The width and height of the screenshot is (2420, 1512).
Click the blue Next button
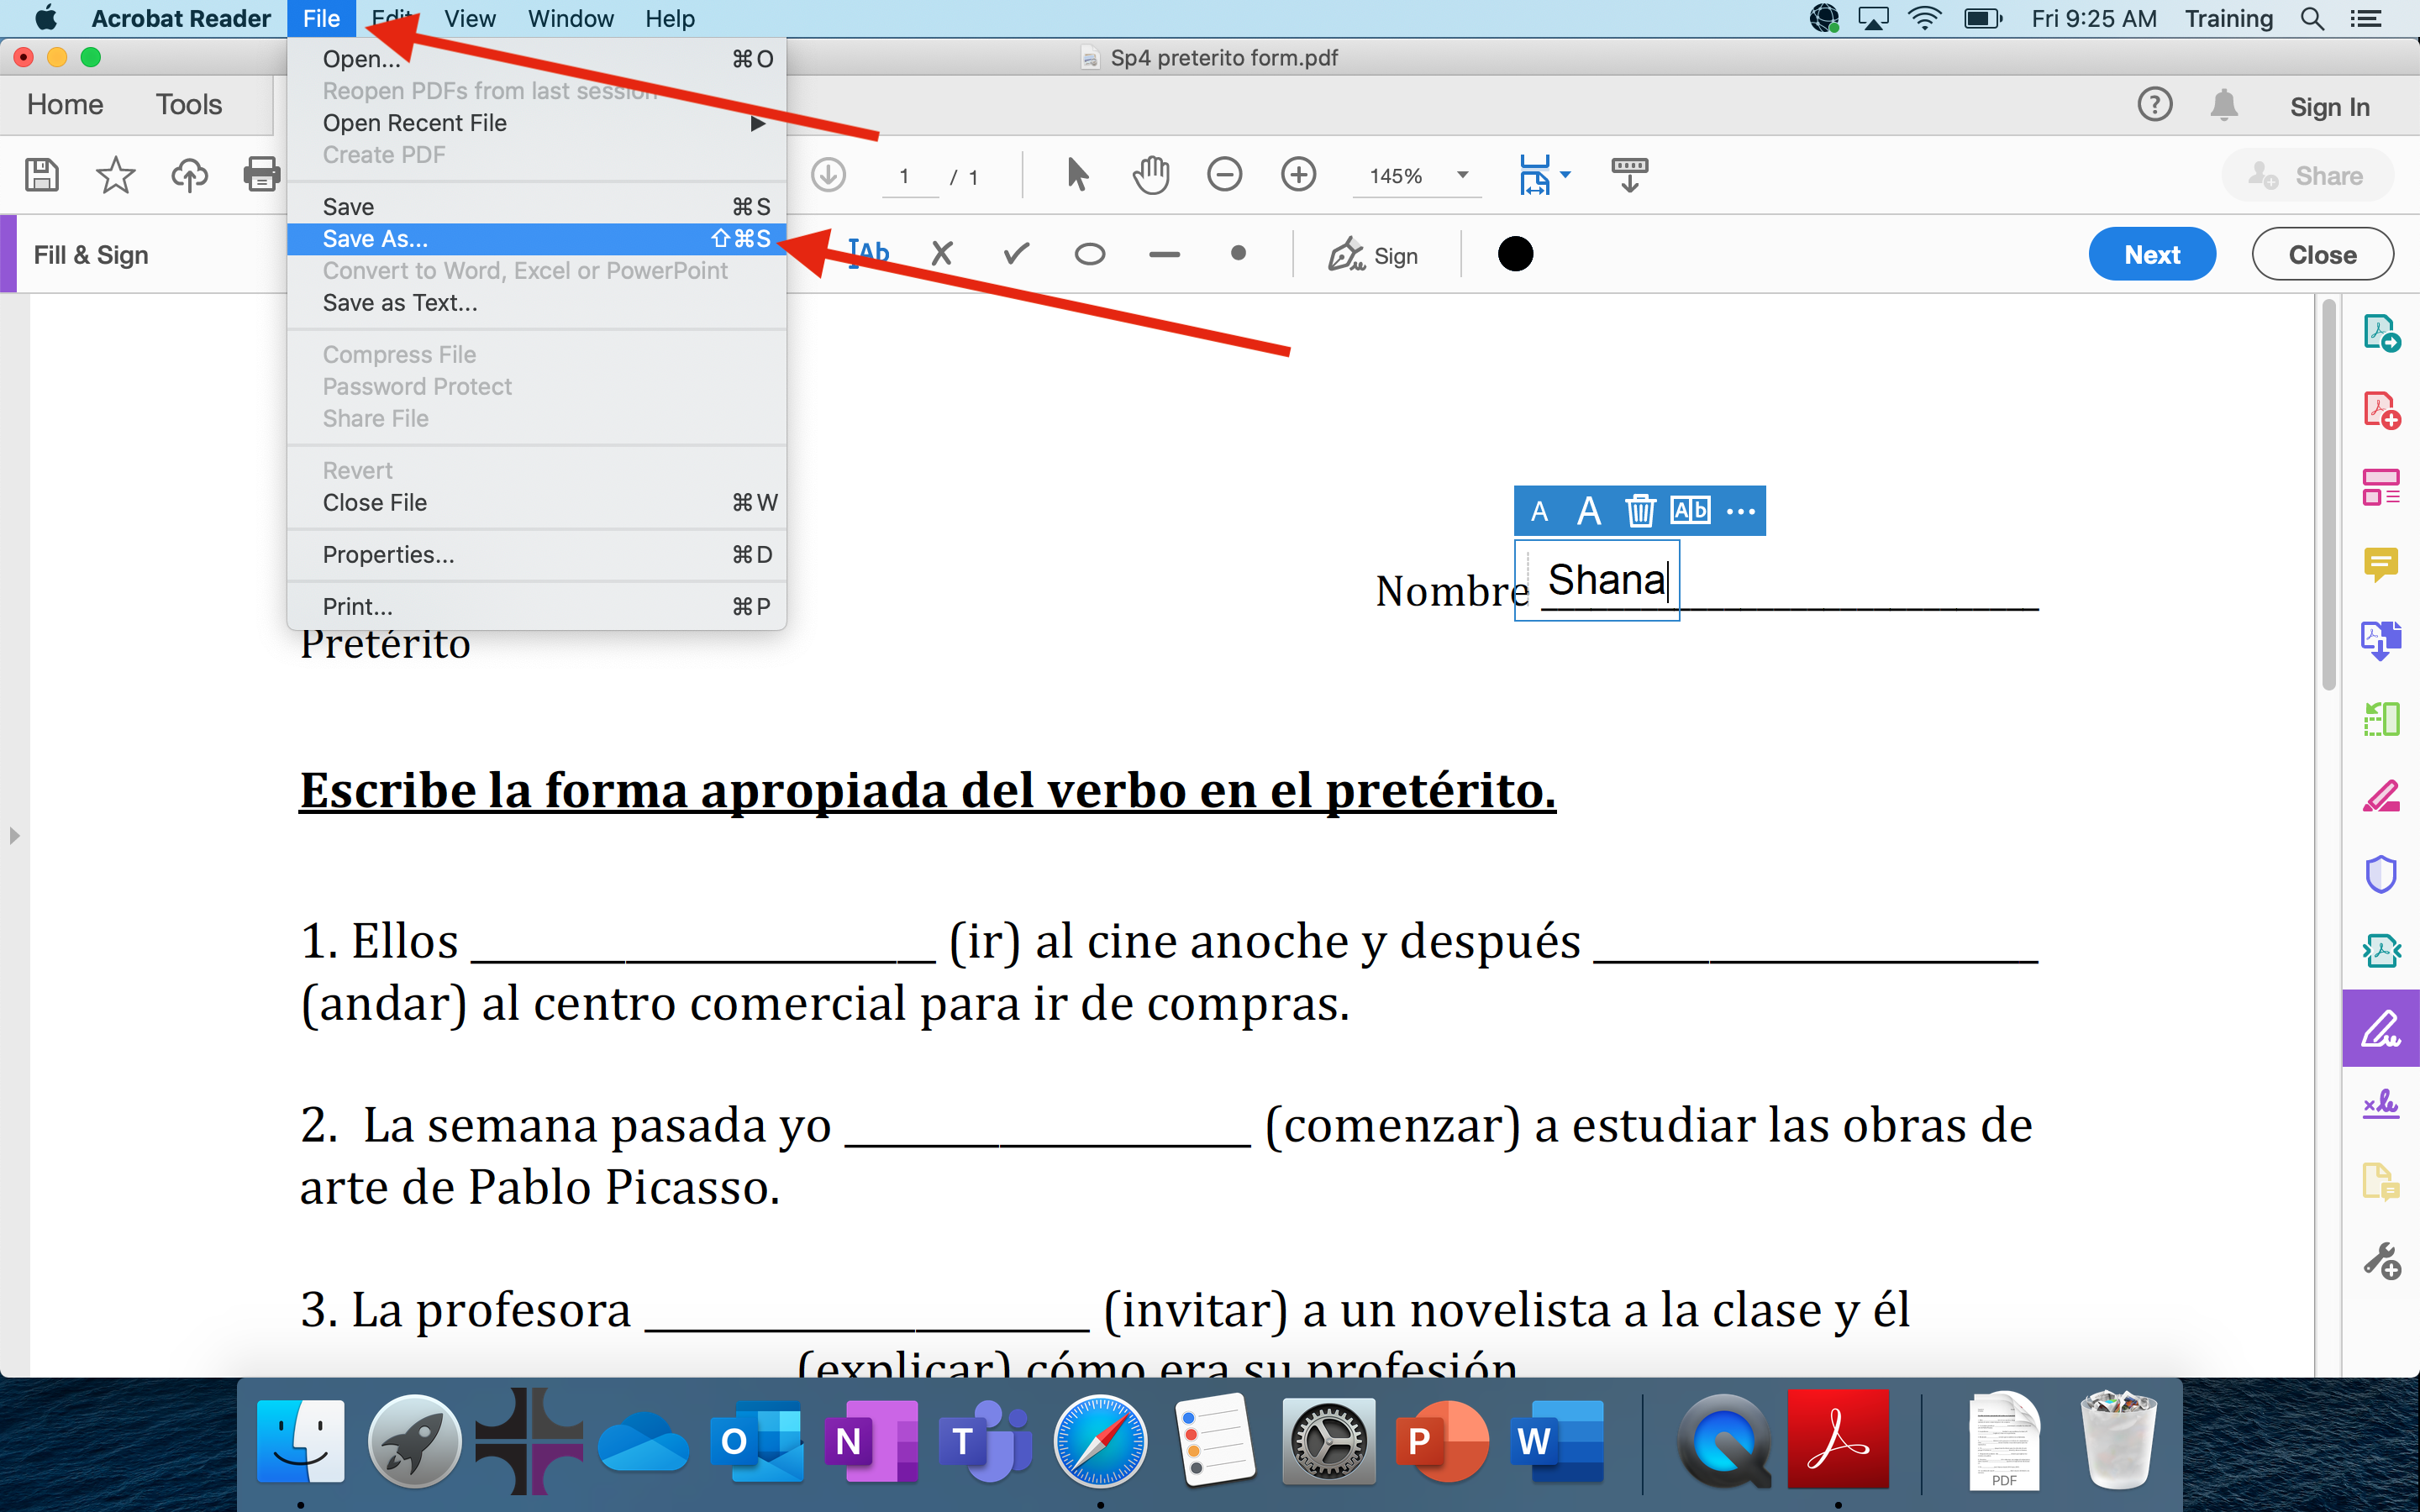tap(2151, 254)
